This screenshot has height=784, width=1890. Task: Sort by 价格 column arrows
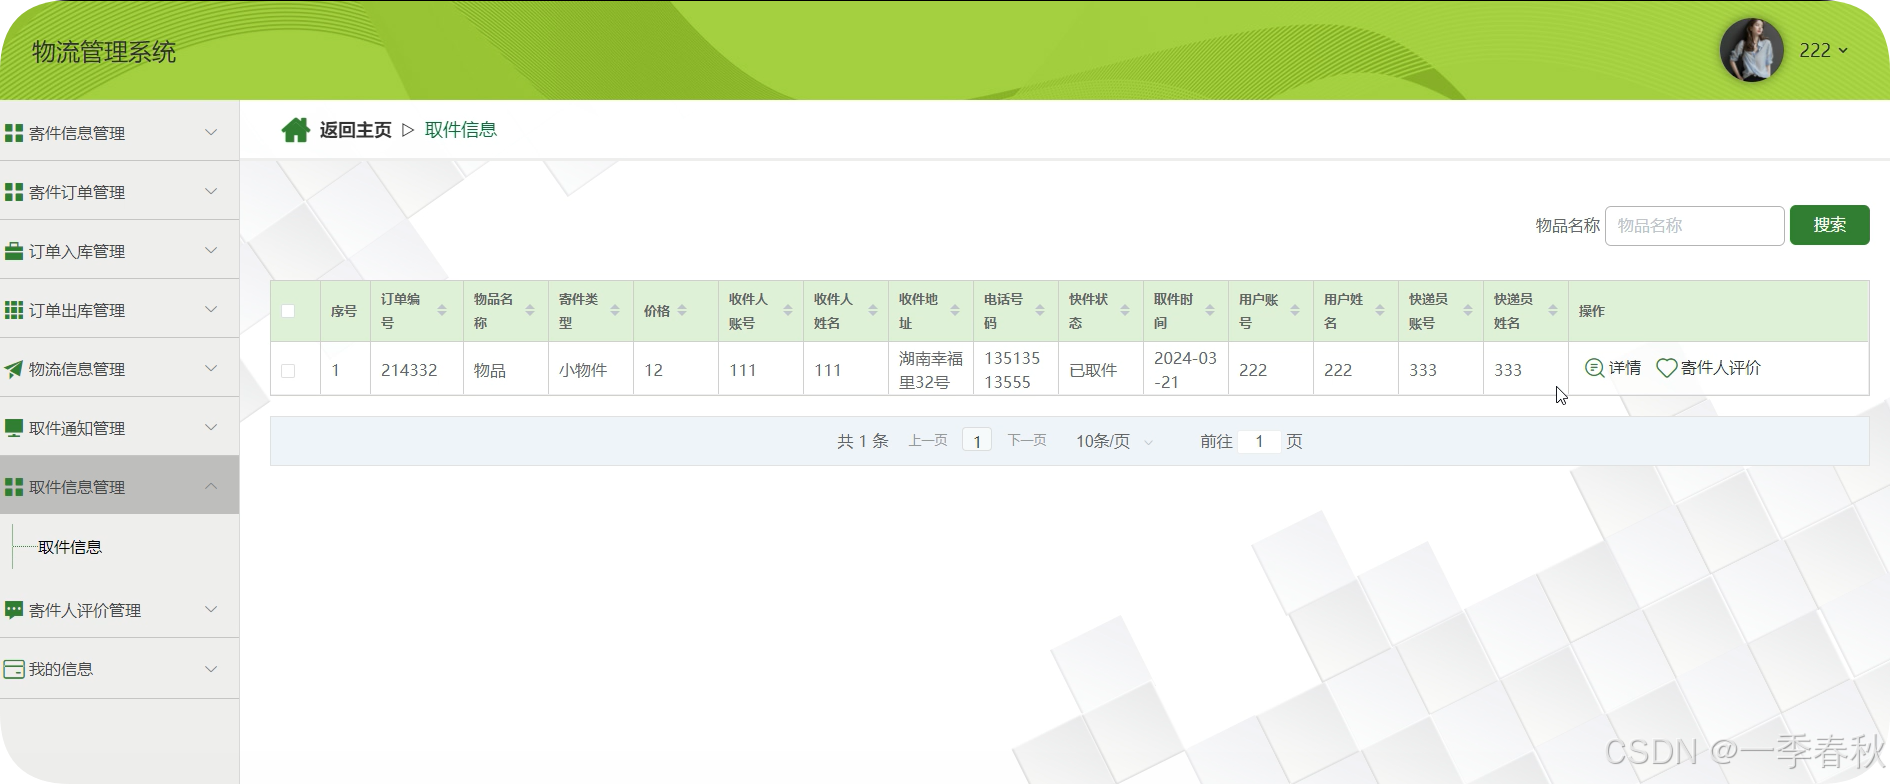point(682,311)
